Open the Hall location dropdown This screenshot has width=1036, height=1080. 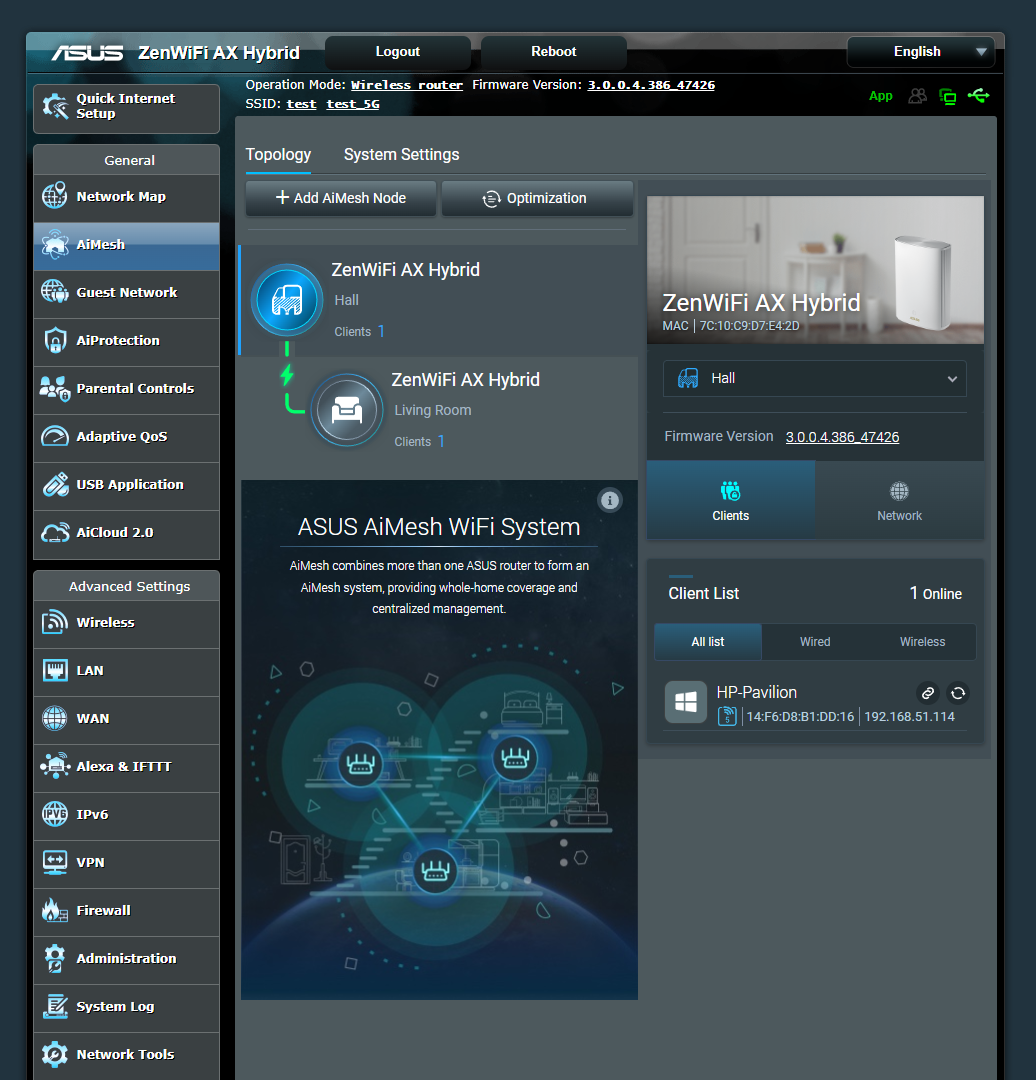coord(814,378)
